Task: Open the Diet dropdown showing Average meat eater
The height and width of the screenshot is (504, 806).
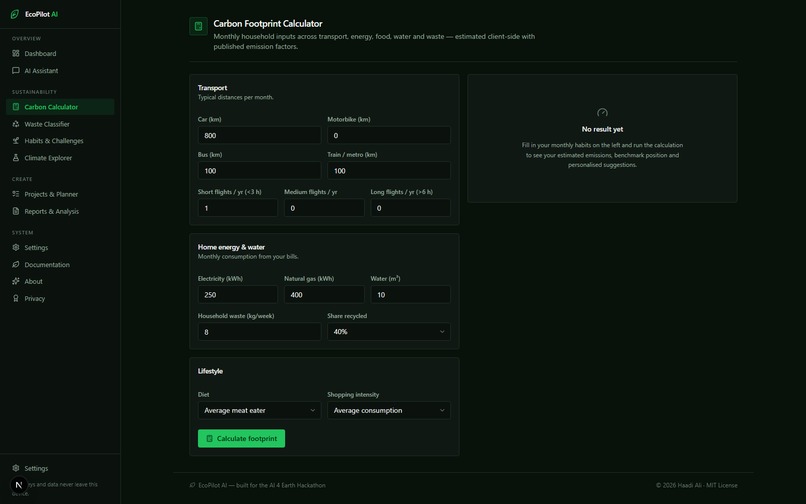Action: click(x=259, y=410)
